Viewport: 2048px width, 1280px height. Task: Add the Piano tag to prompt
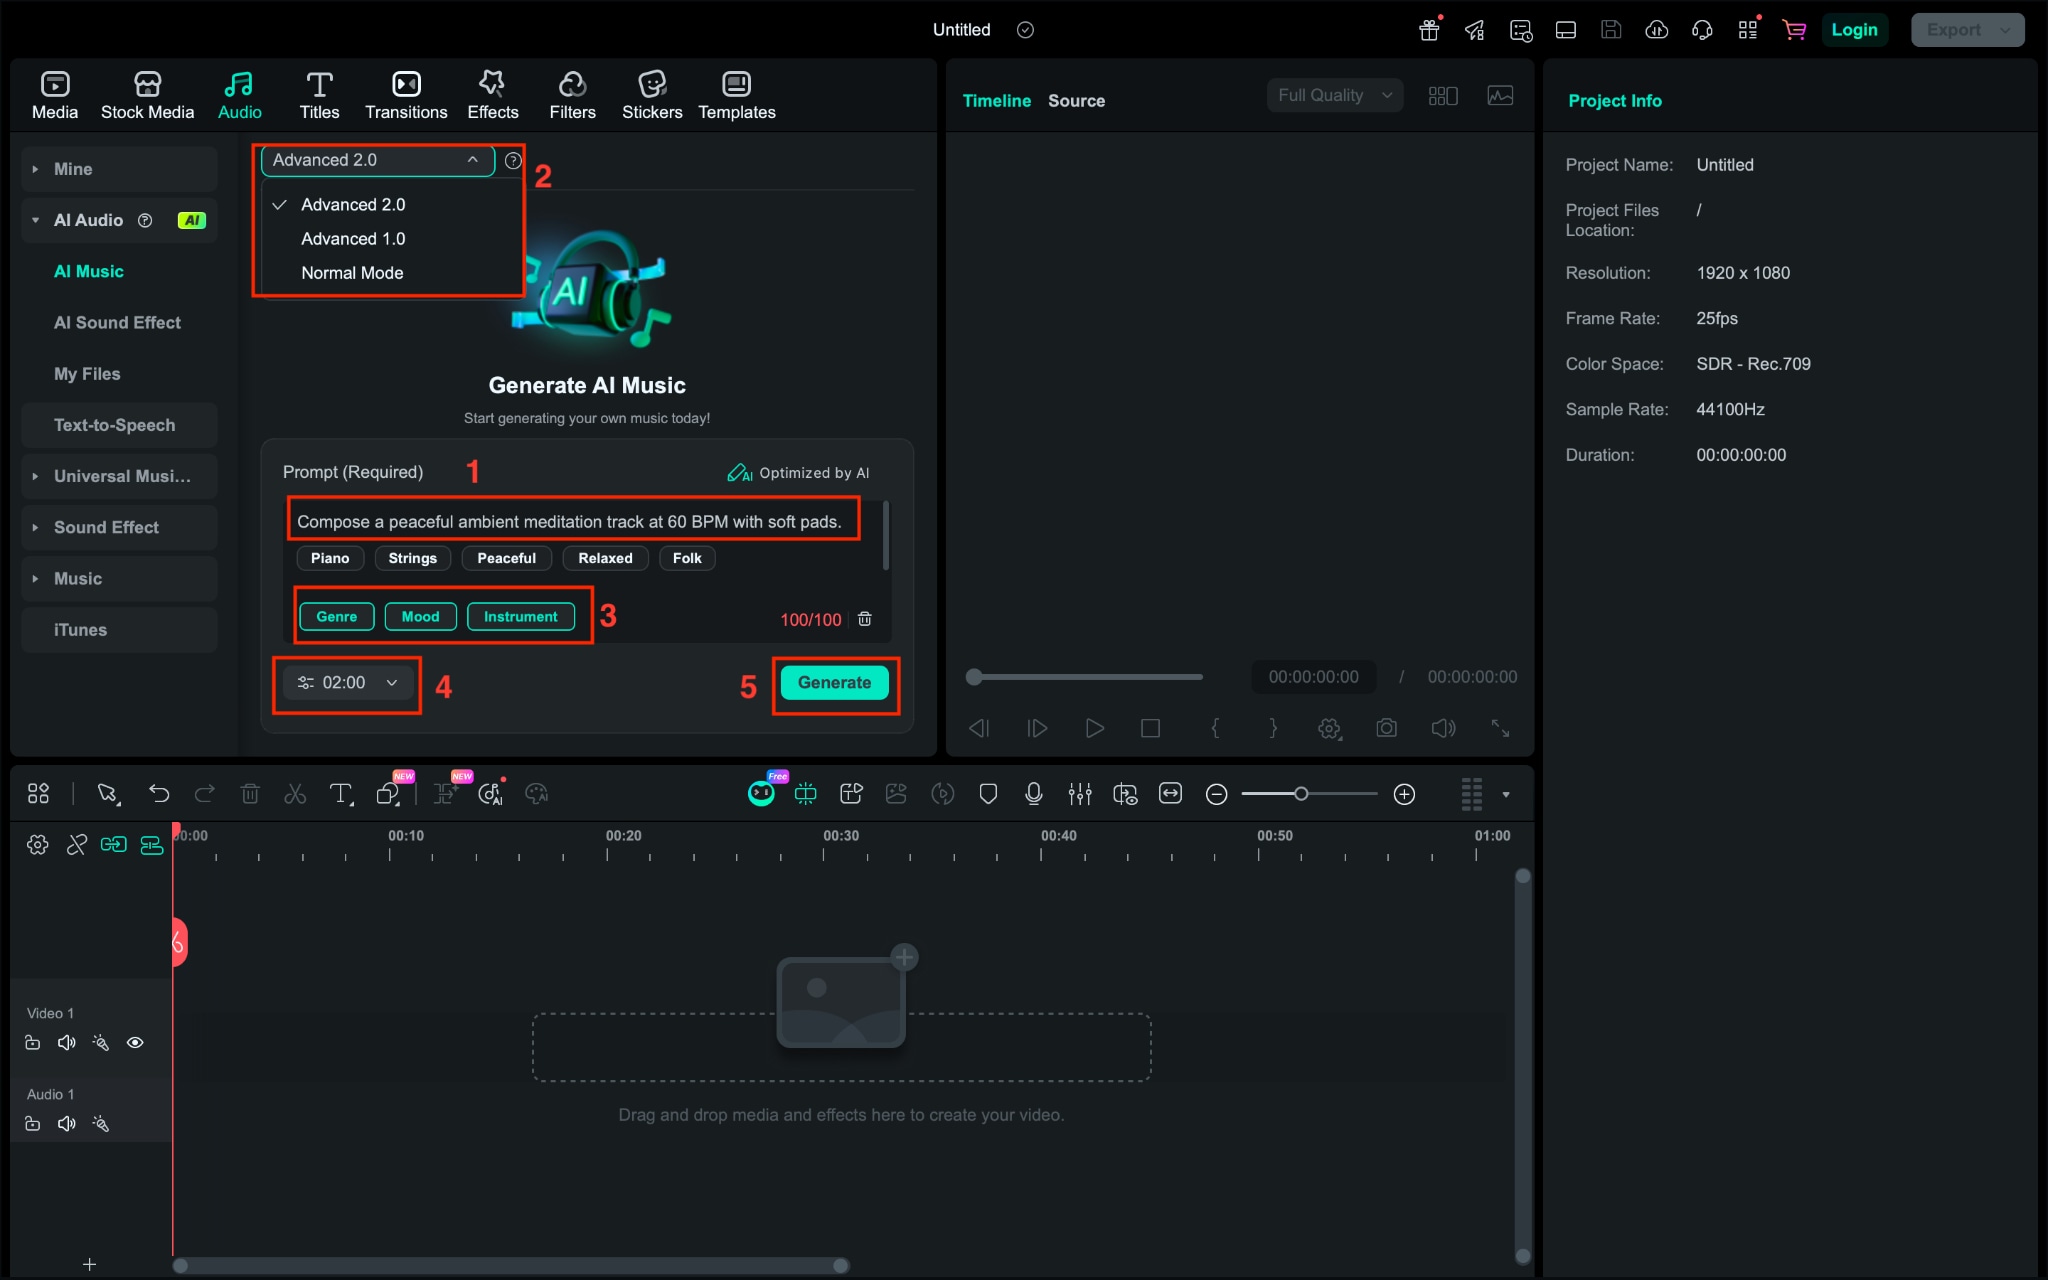[x=330, y=558]
